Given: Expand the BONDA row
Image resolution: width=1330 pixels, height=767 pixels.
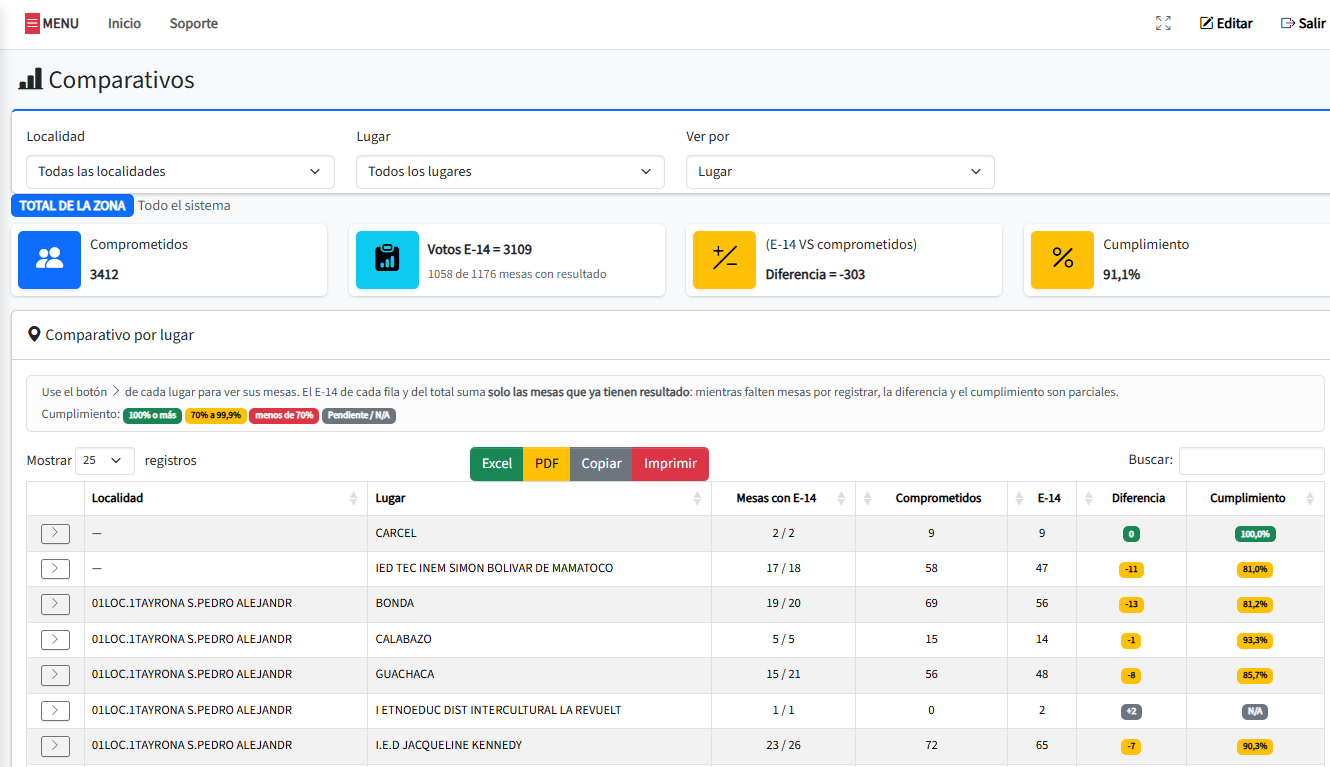Looking at the screenshot, I should click(x=55, y=604).
